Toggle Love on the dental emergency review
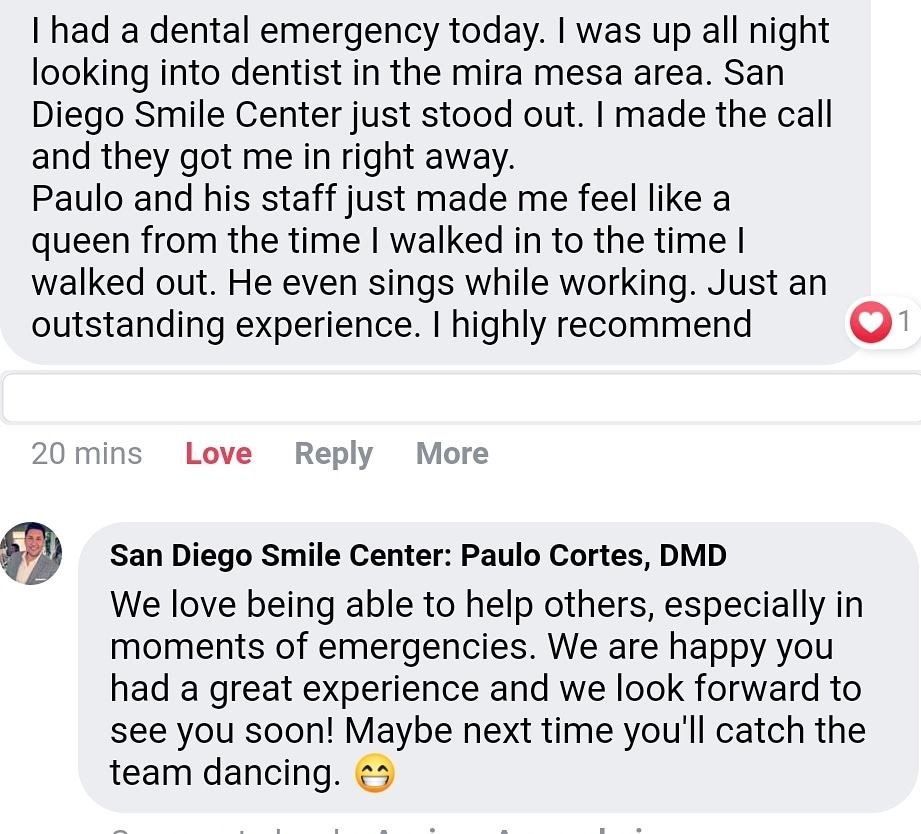This screenshot has height=834, width=921. pos(218,454)
